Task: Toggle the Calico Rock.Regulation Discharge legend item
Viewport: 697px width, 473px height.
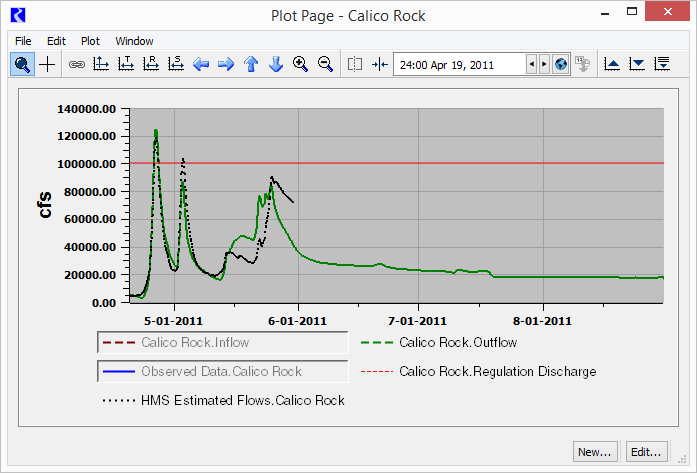Action: (x=478, y=371)
